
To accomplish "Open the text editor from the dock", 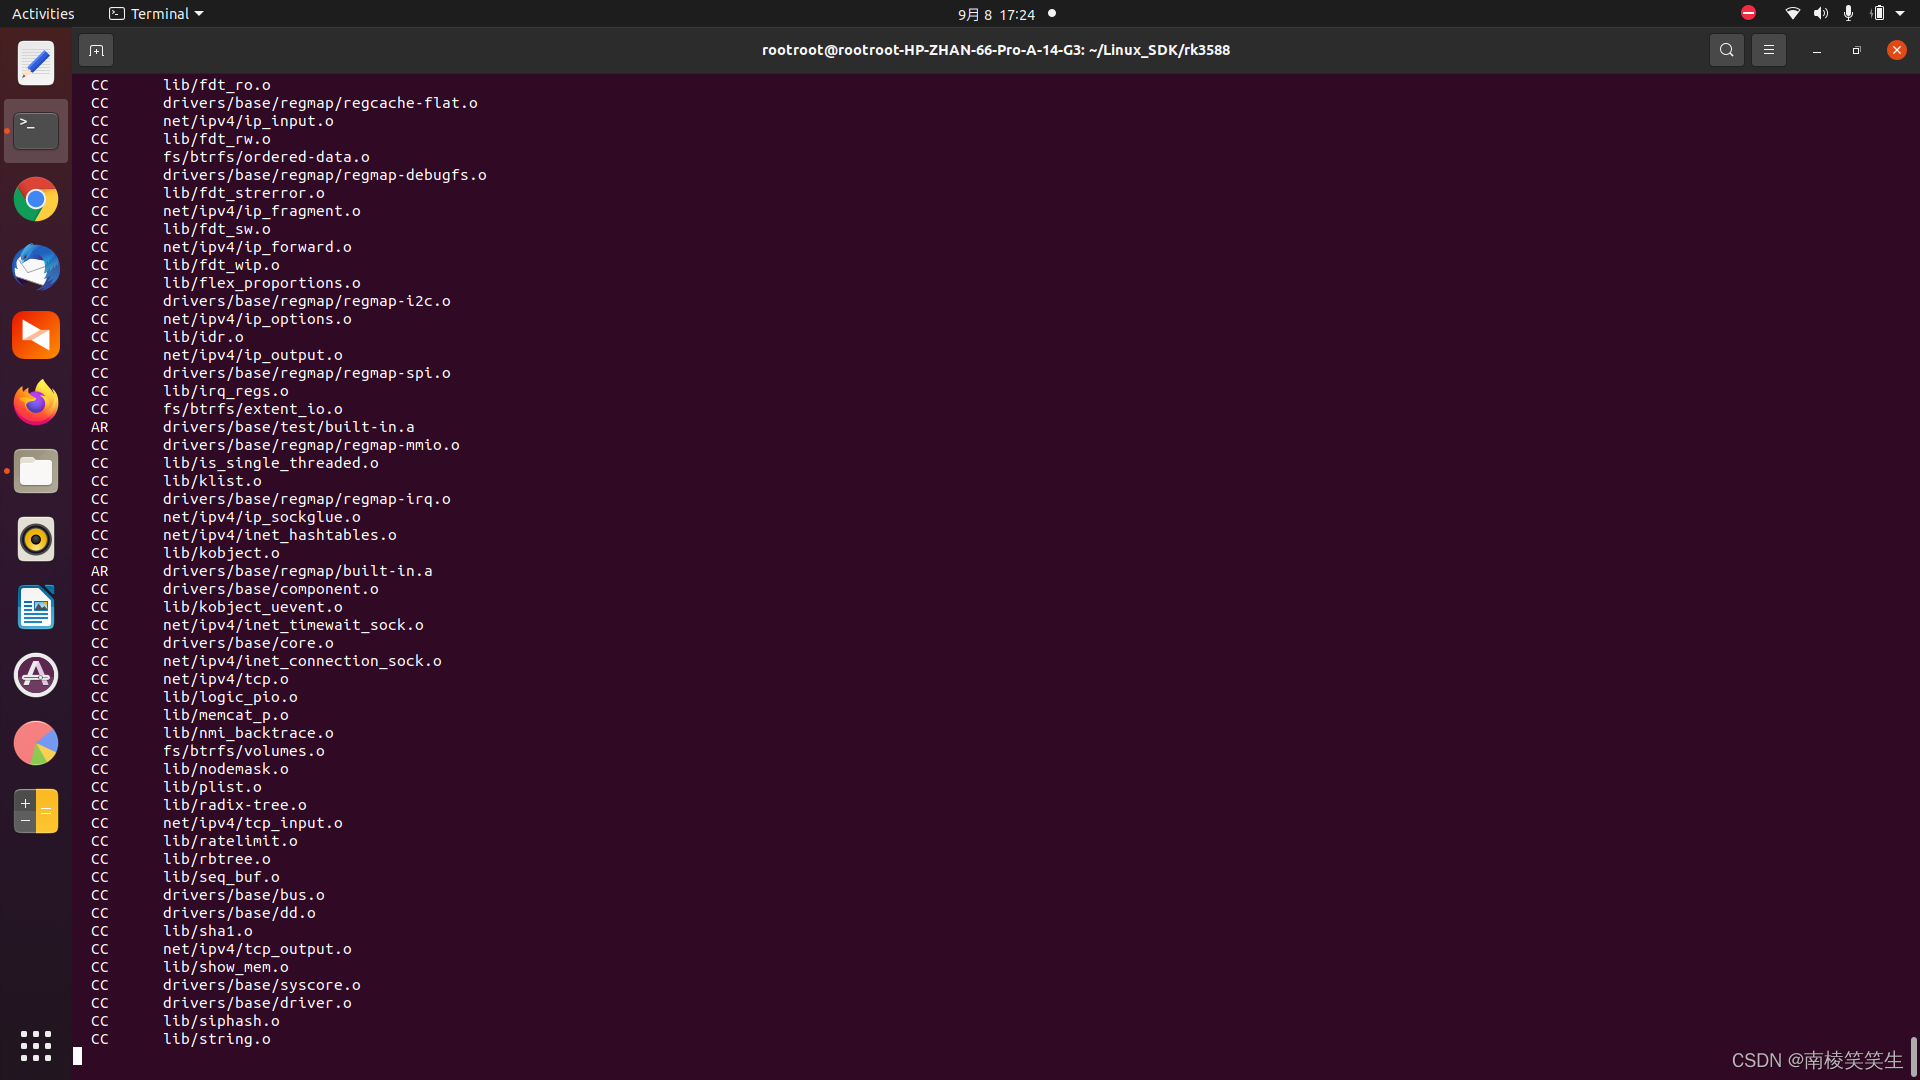I will coord(35,63).
